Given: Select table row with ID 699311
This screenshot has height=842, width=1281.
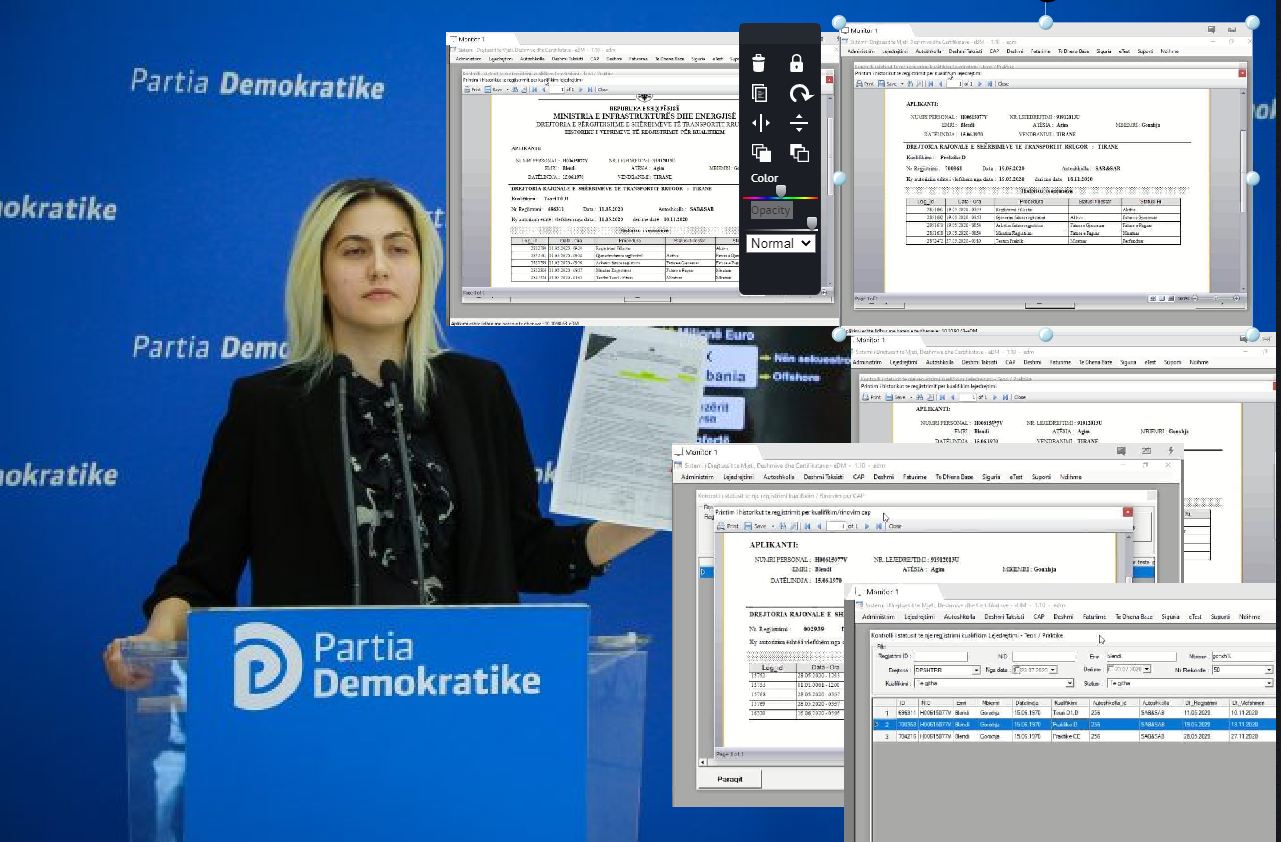Looking at the screenshot, I should (x=1073, y=713).
